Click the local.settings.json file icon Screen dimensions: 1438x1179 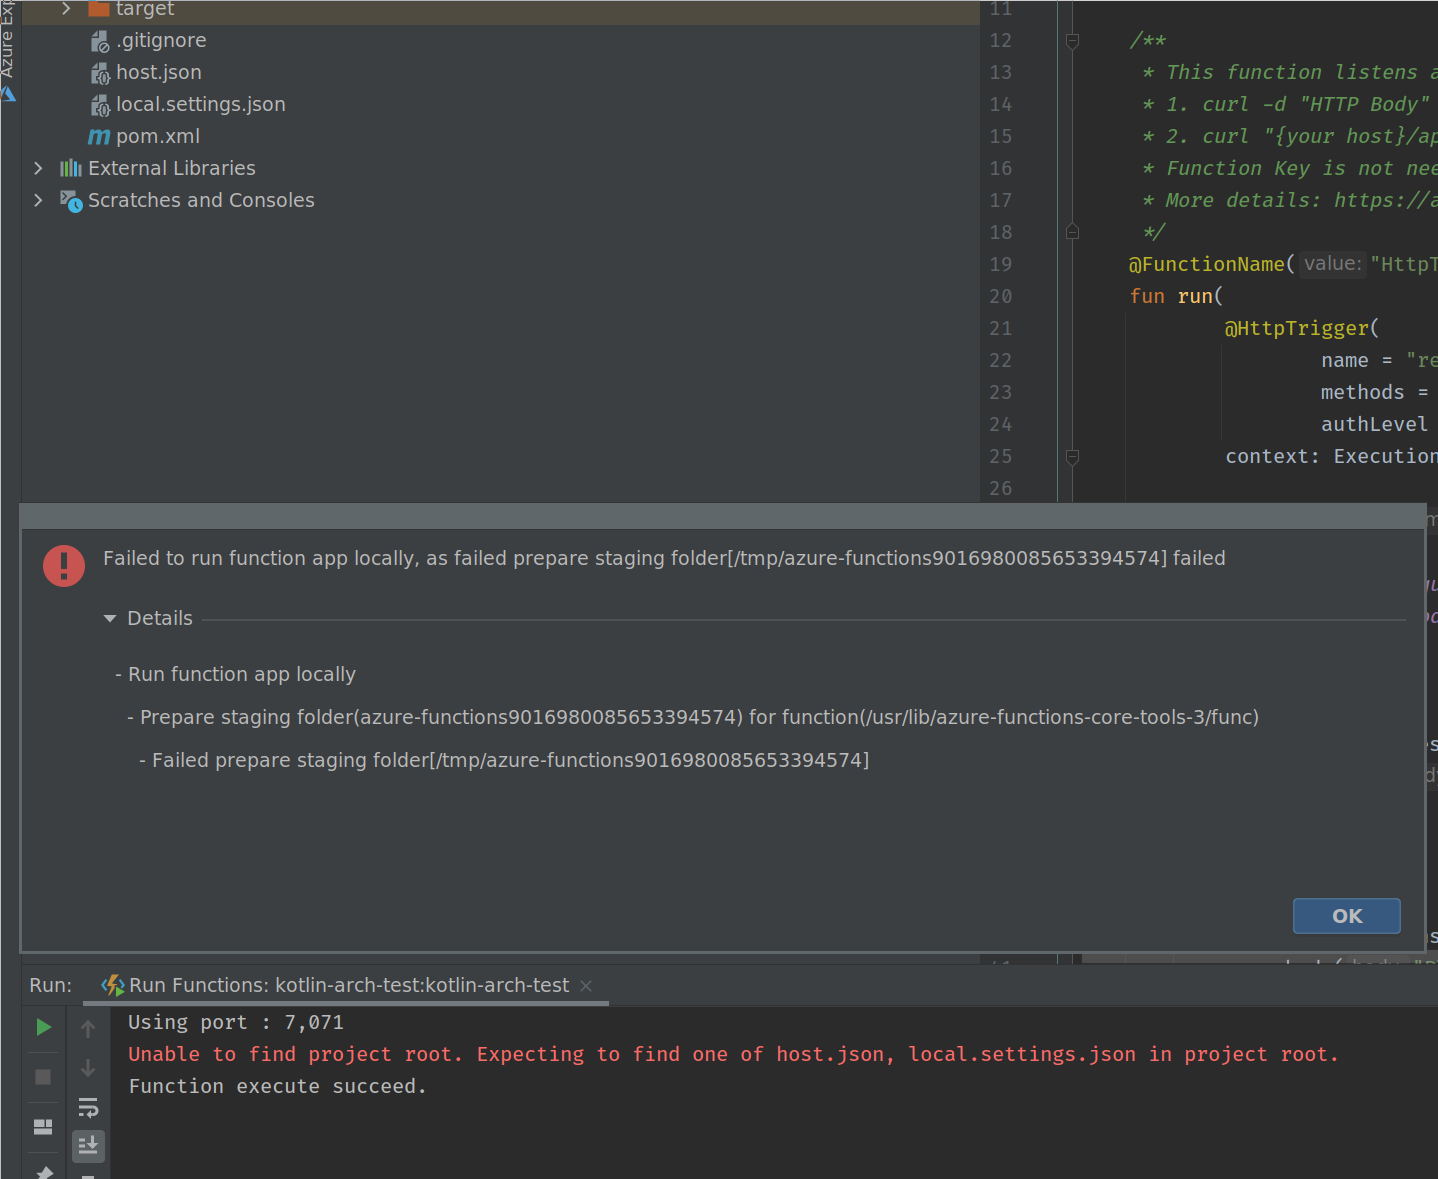pyautogui.click(x=100, y=104)
